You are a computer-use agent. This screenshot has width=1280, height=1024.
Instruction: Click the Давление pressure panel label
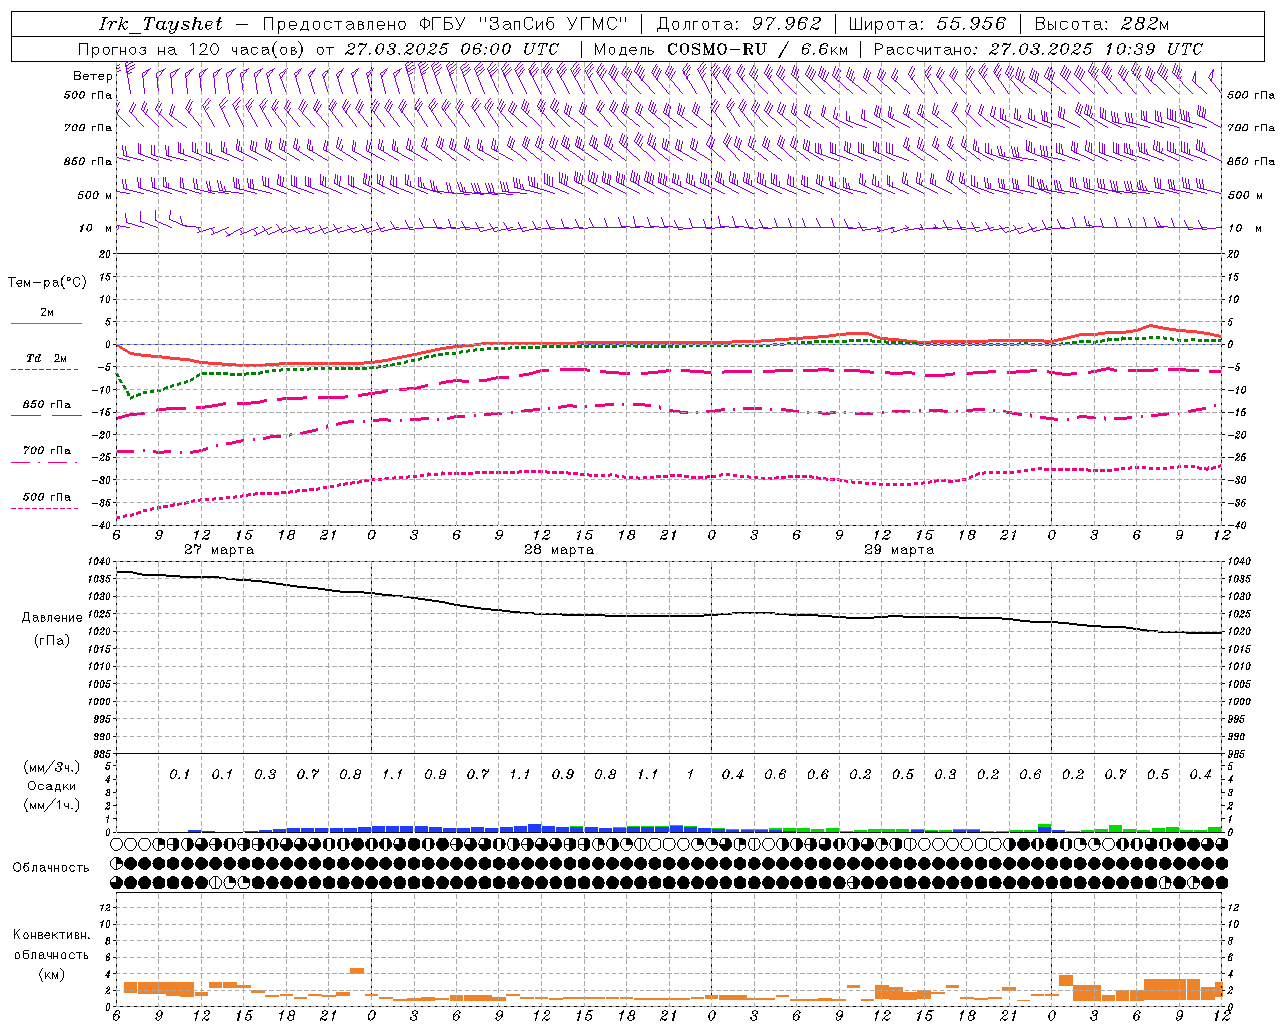[x=52, y=618]
